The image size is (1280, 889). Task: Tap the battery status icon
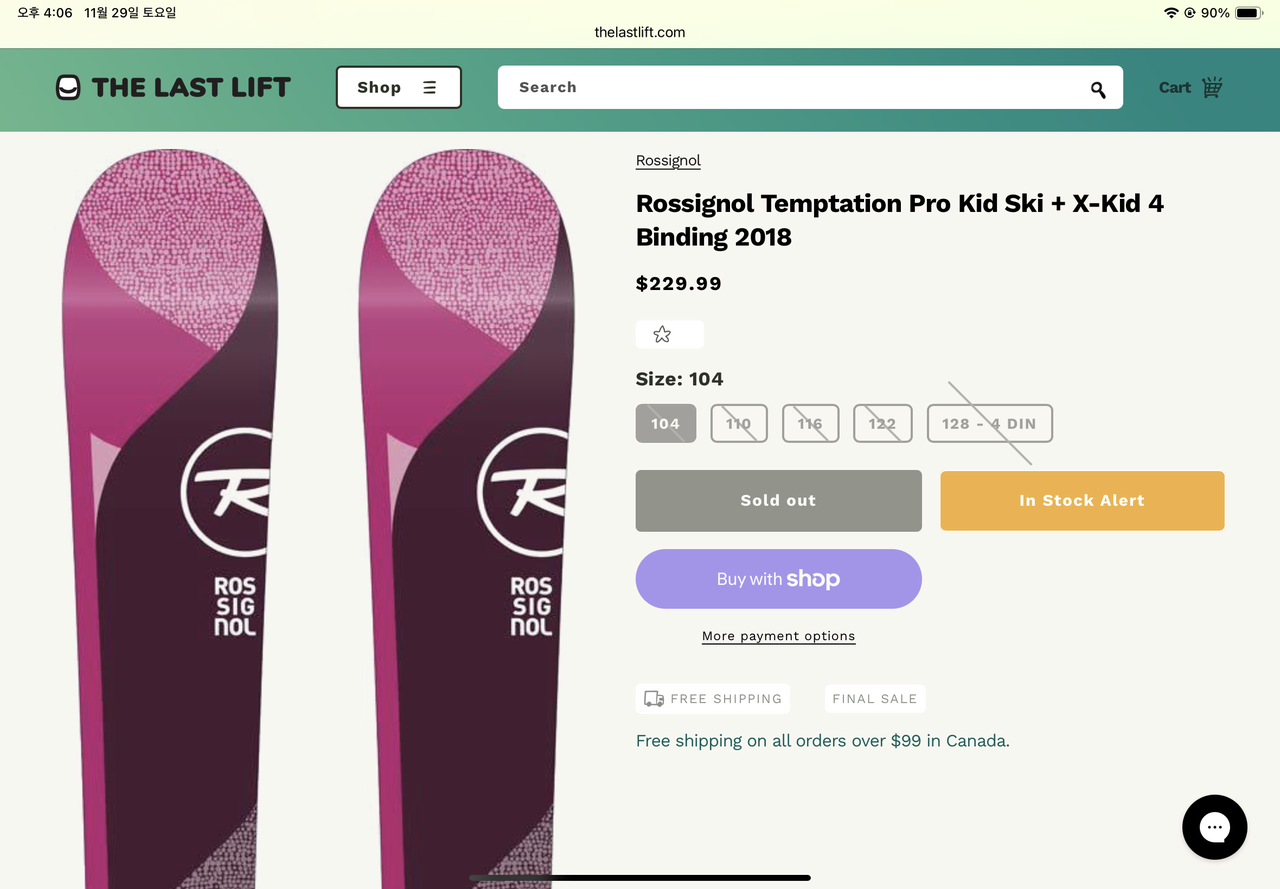tap(1248, 13)
